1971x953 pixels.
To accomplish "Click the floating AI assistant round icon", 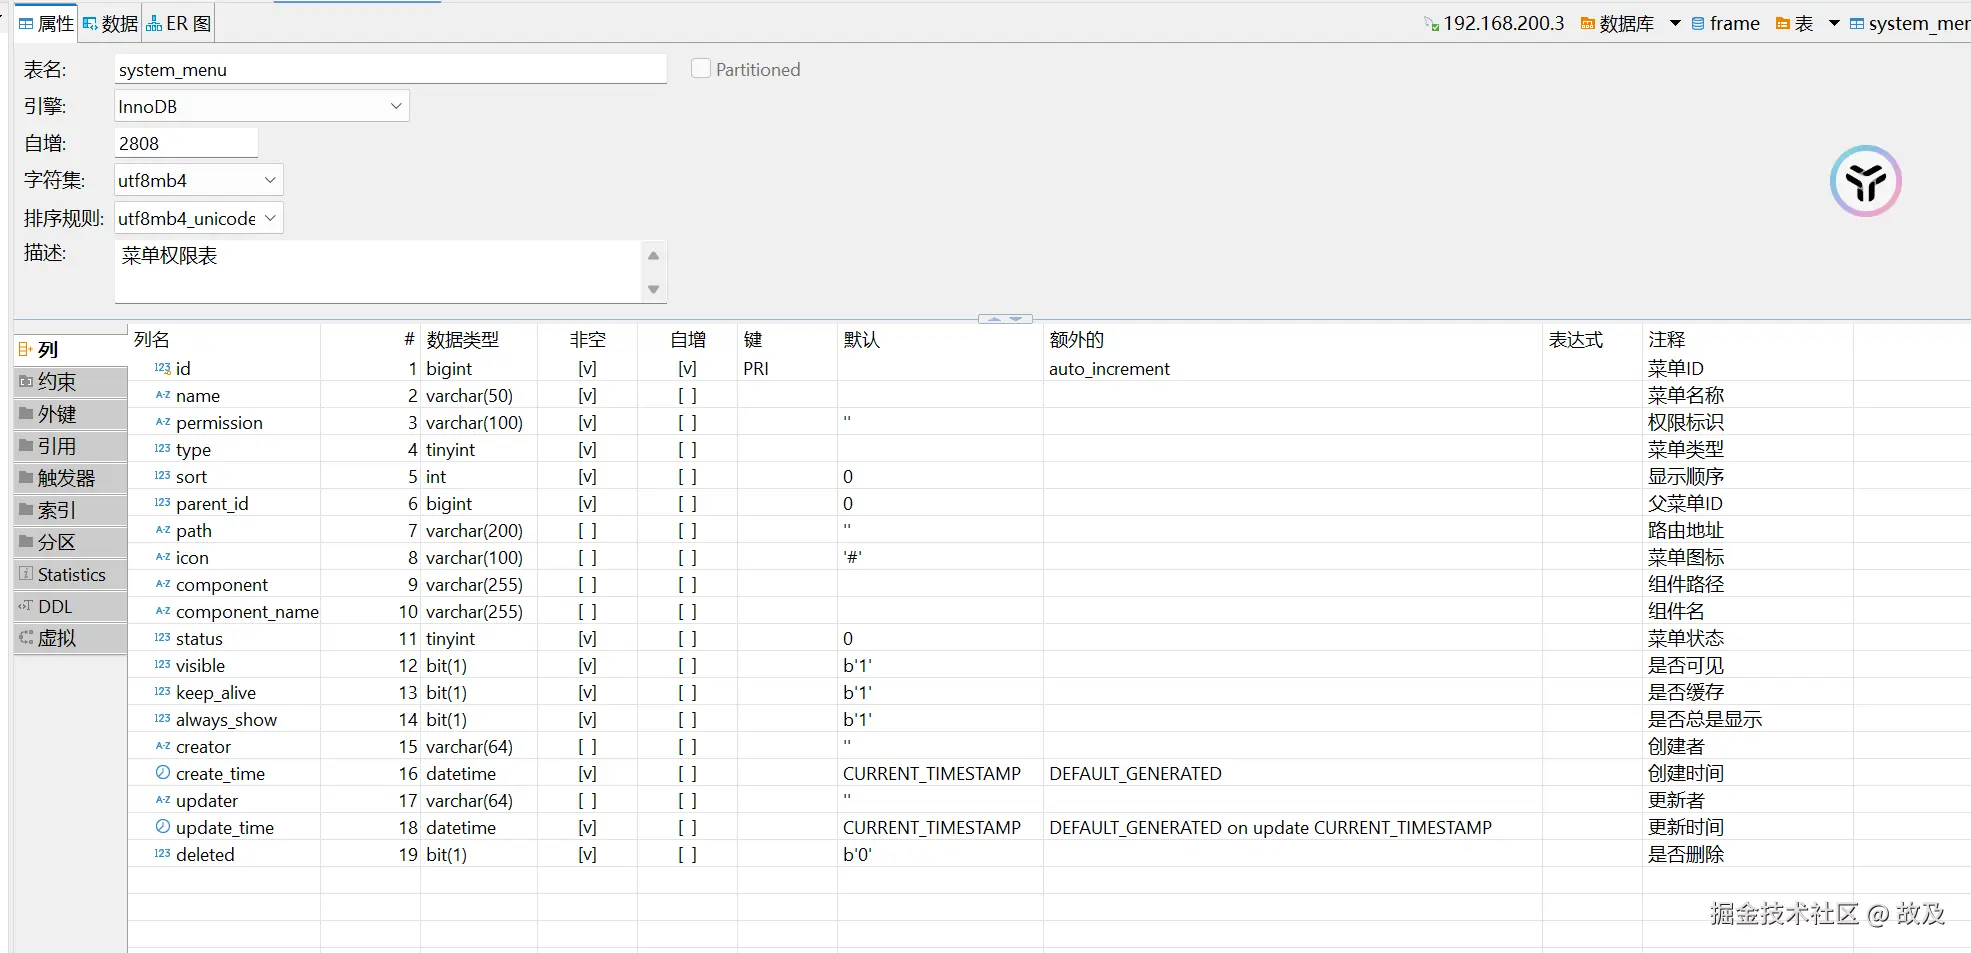I will [x=1865, y=181].
